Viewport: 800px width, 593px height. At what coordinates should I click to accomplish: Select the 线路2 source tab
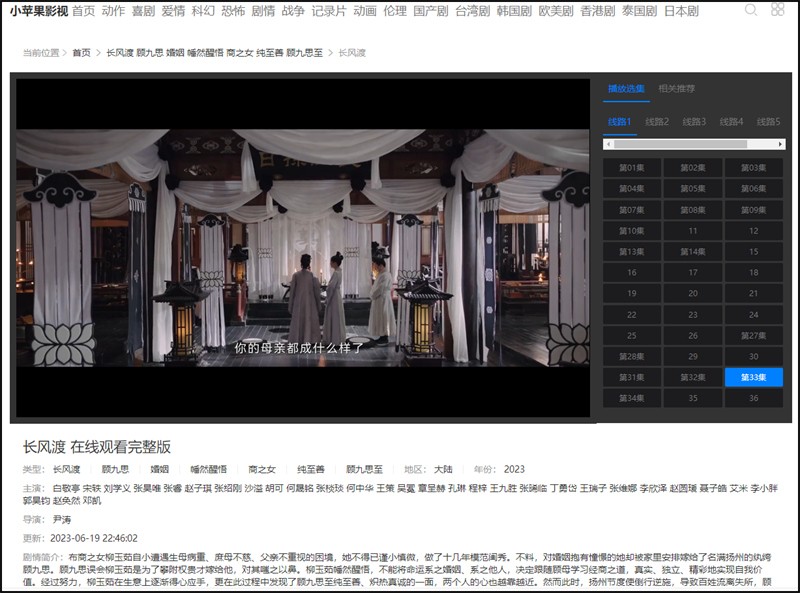[x=657, y=122]
